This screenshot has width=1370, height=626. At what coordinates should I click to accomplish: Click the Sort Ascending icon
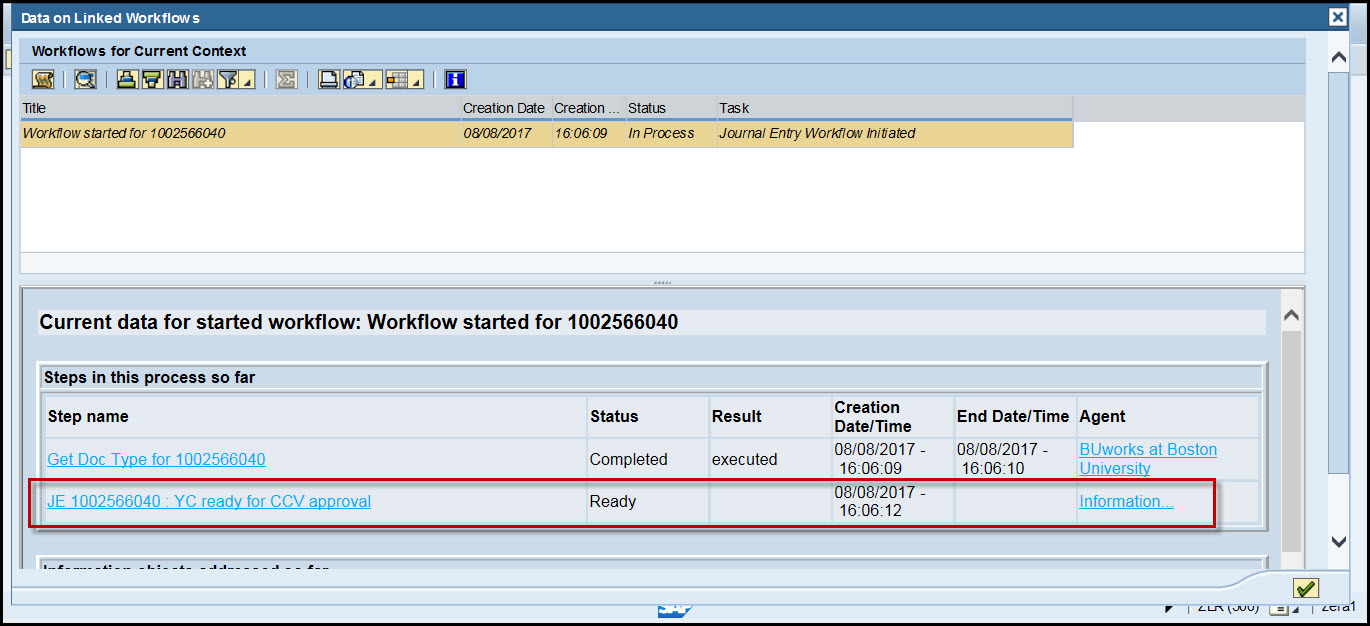tap(126, 79)
